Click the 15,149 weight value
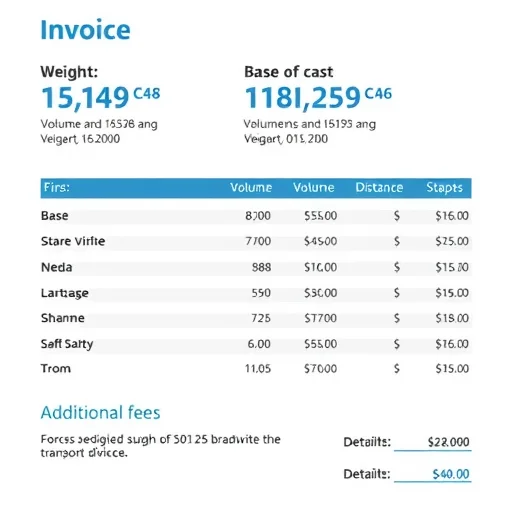 [x=85, y=98]
